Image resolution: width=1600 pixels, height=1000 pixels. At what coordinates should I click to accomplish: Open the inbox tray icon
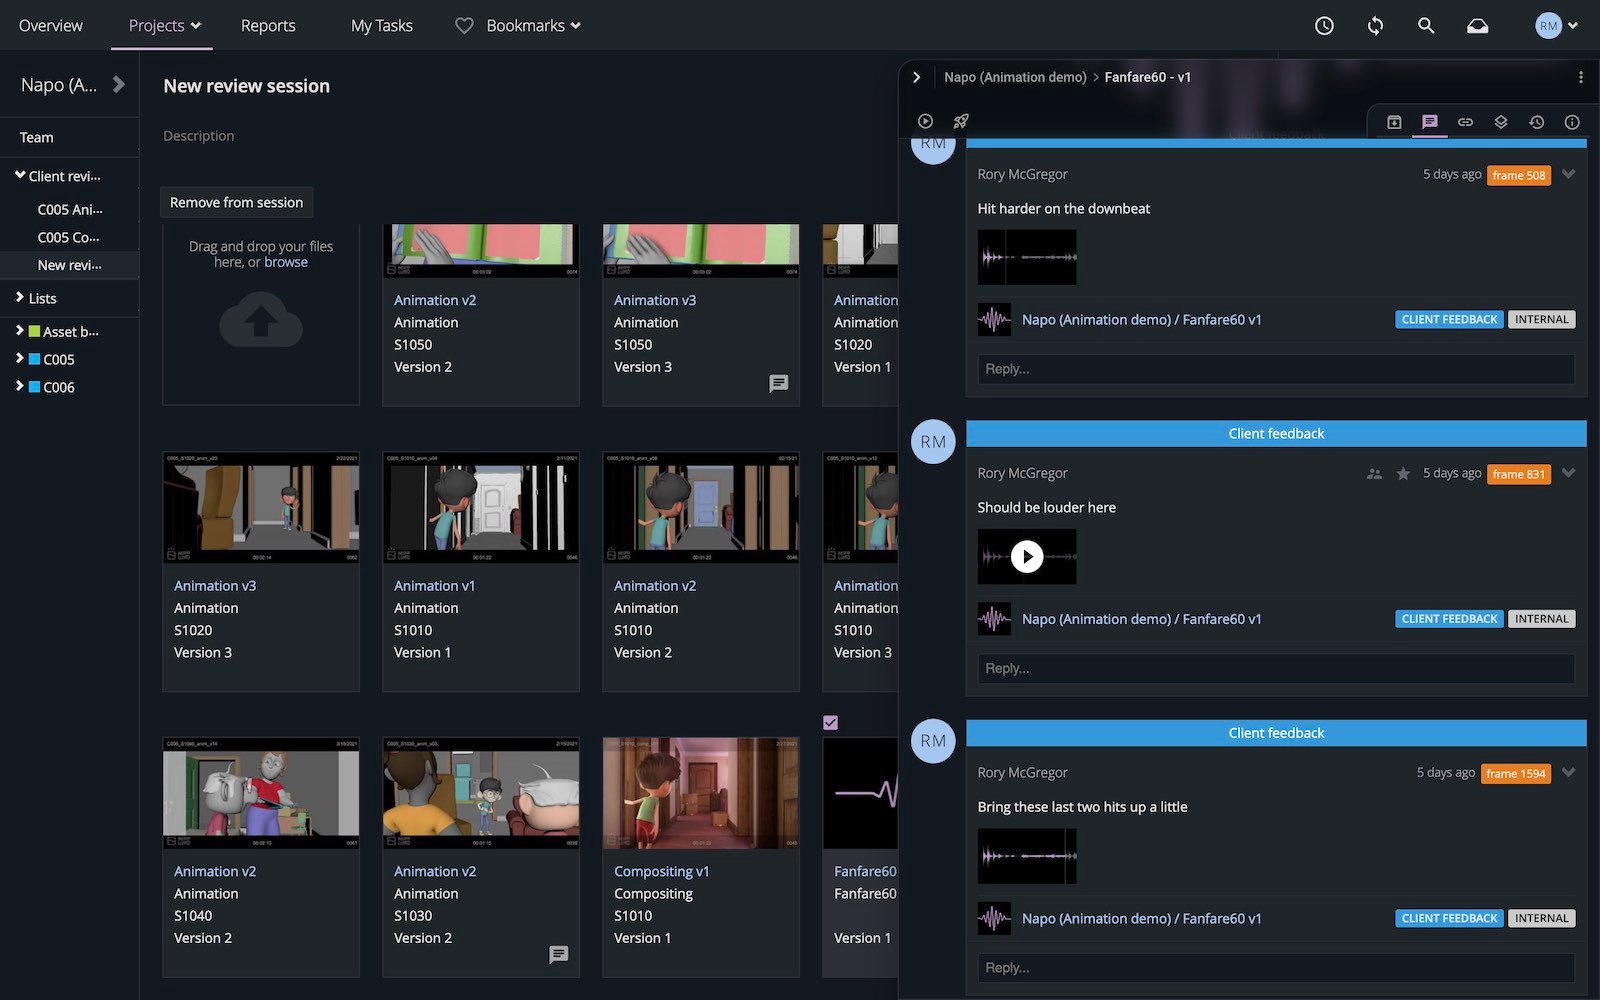pos(1477,26)
